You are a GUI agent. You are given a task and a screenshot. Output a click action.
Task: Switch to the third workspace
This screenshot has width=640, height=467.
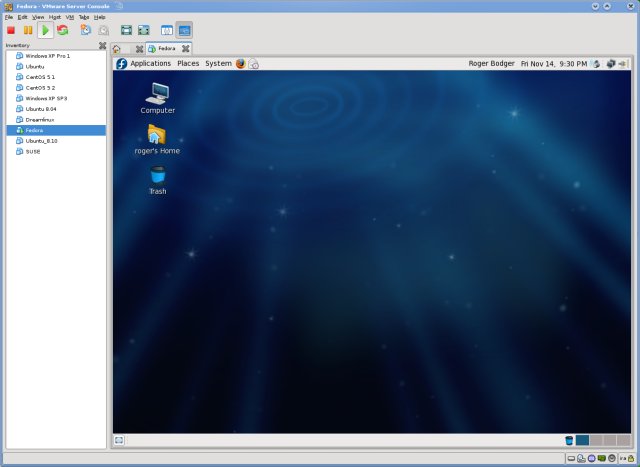610,440
